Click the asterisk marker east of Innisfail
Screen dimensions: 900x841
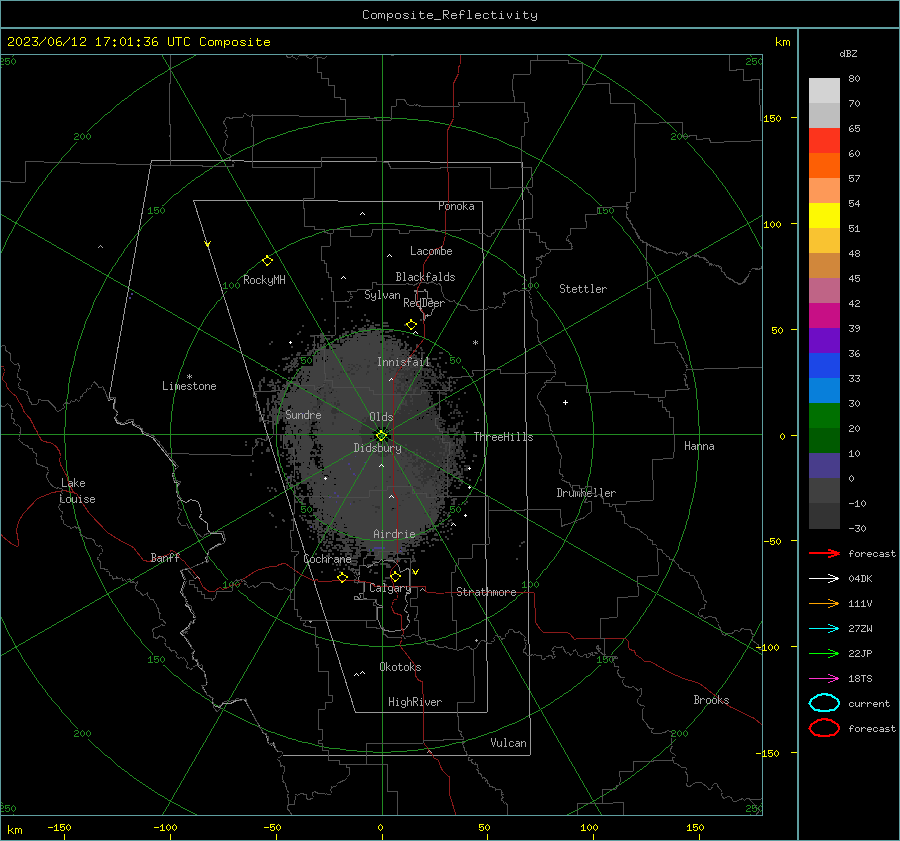click(x=475, y=343)
